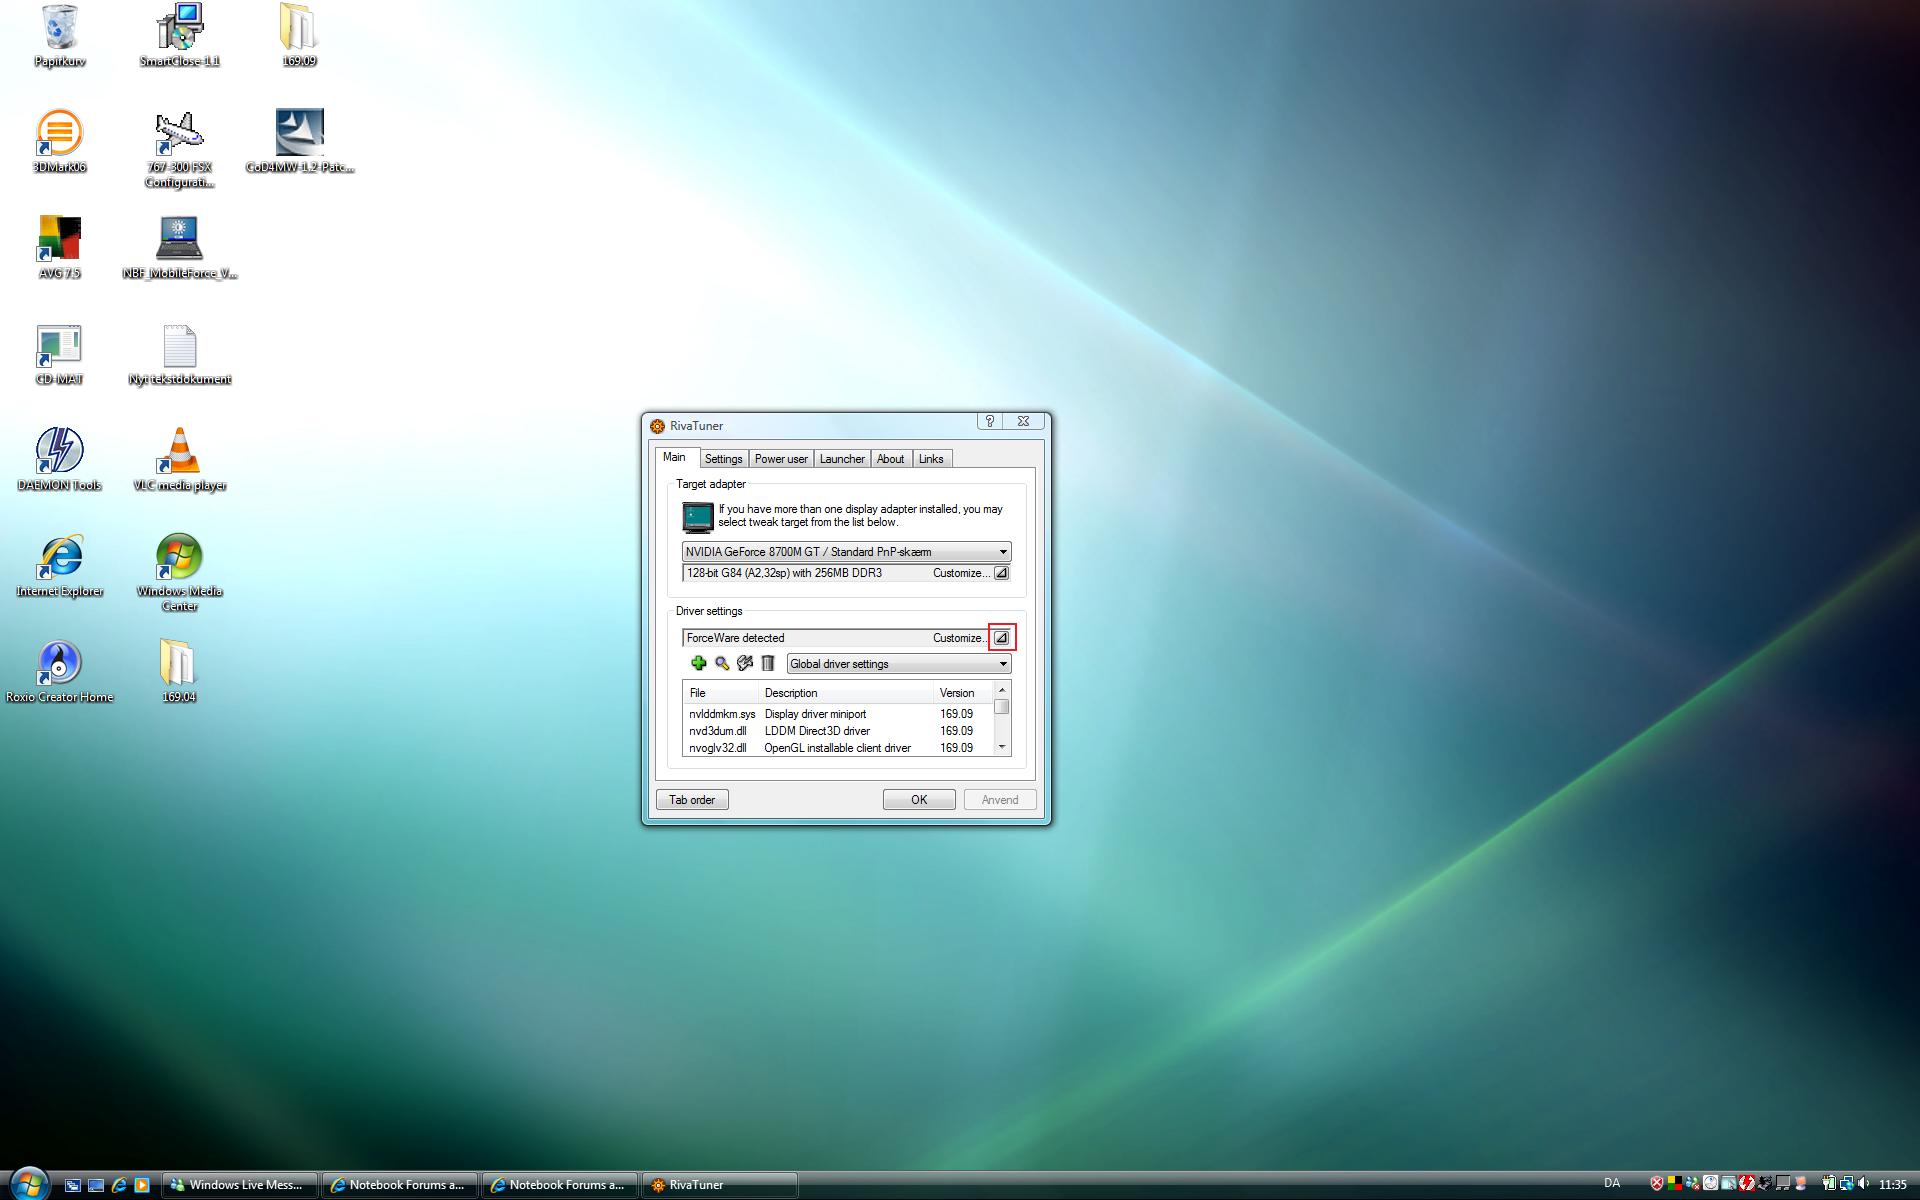Click the battery power tray icon
The height and width of the screenshot is (1200, 1920).
coord(1829,1183)
